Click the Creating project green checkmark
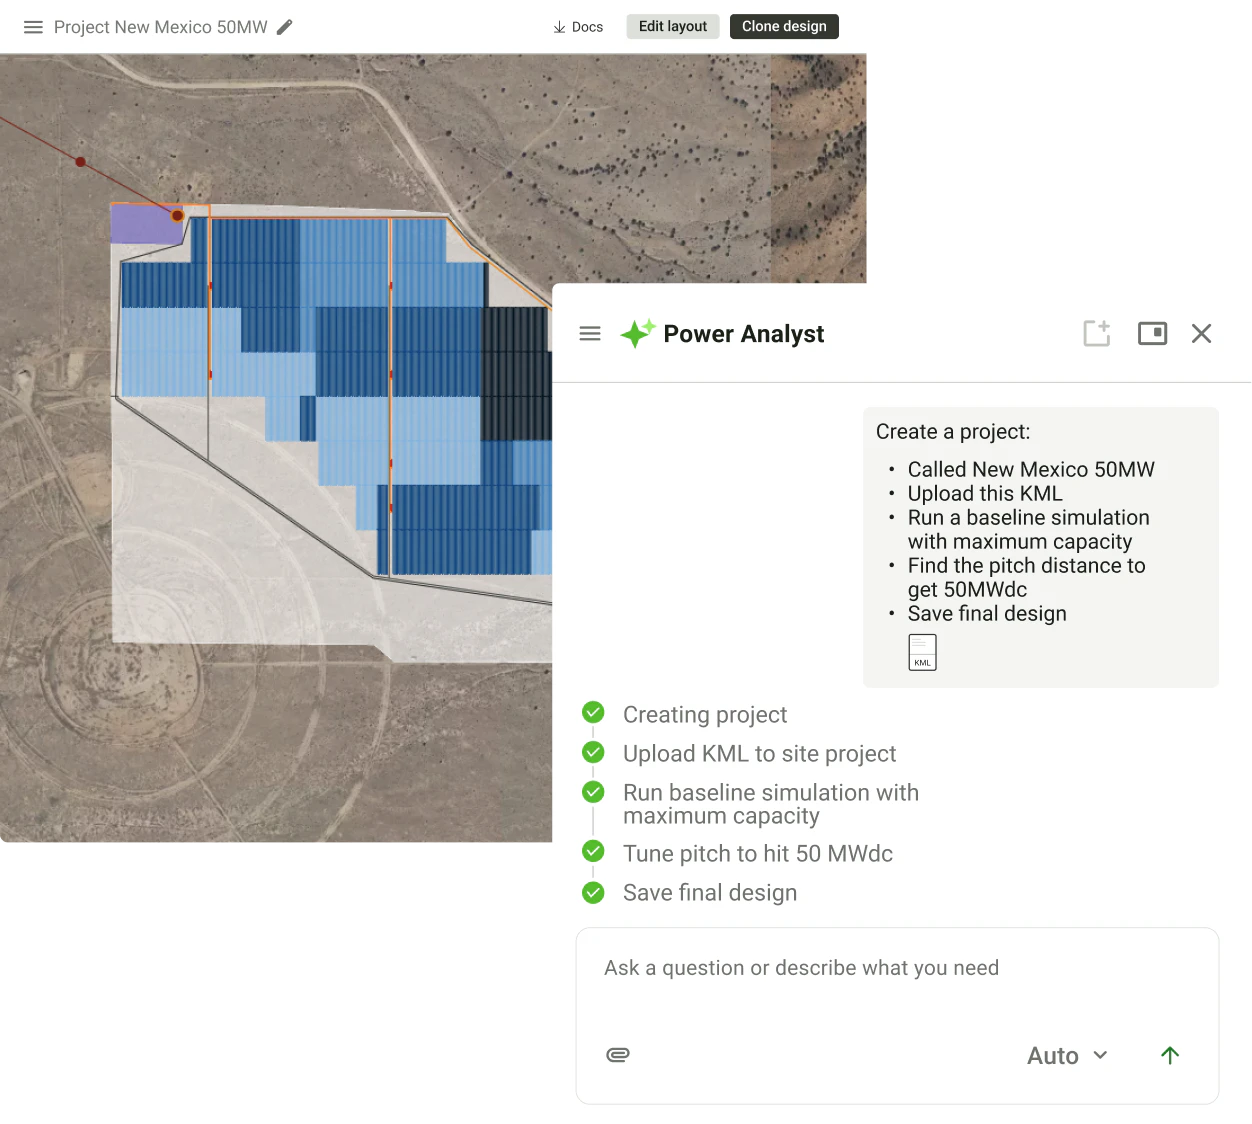Image resolution: width=1252 pixels, height=1124 pixels. (593, 712)
